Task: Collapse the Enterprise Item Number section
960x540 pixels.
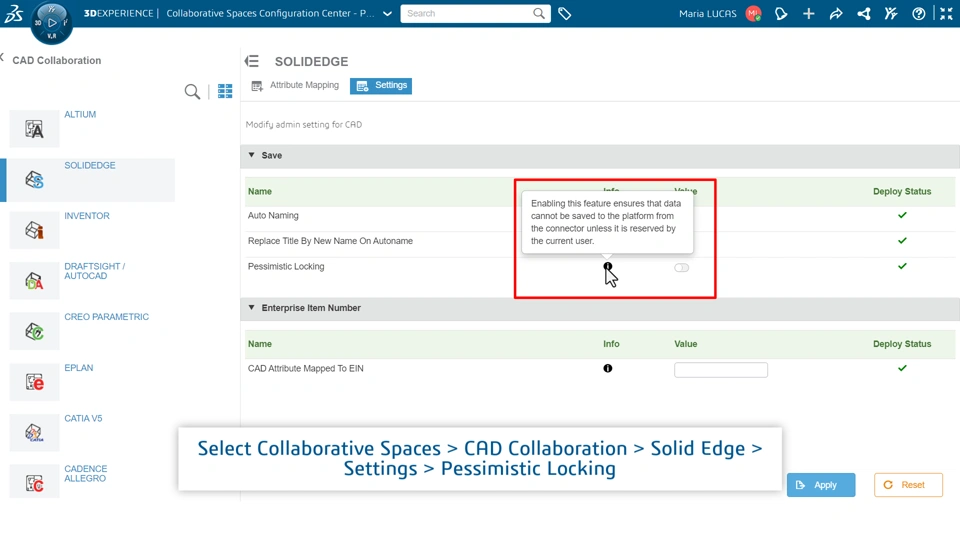Action: pyautogui.click(x=252, y=308)
